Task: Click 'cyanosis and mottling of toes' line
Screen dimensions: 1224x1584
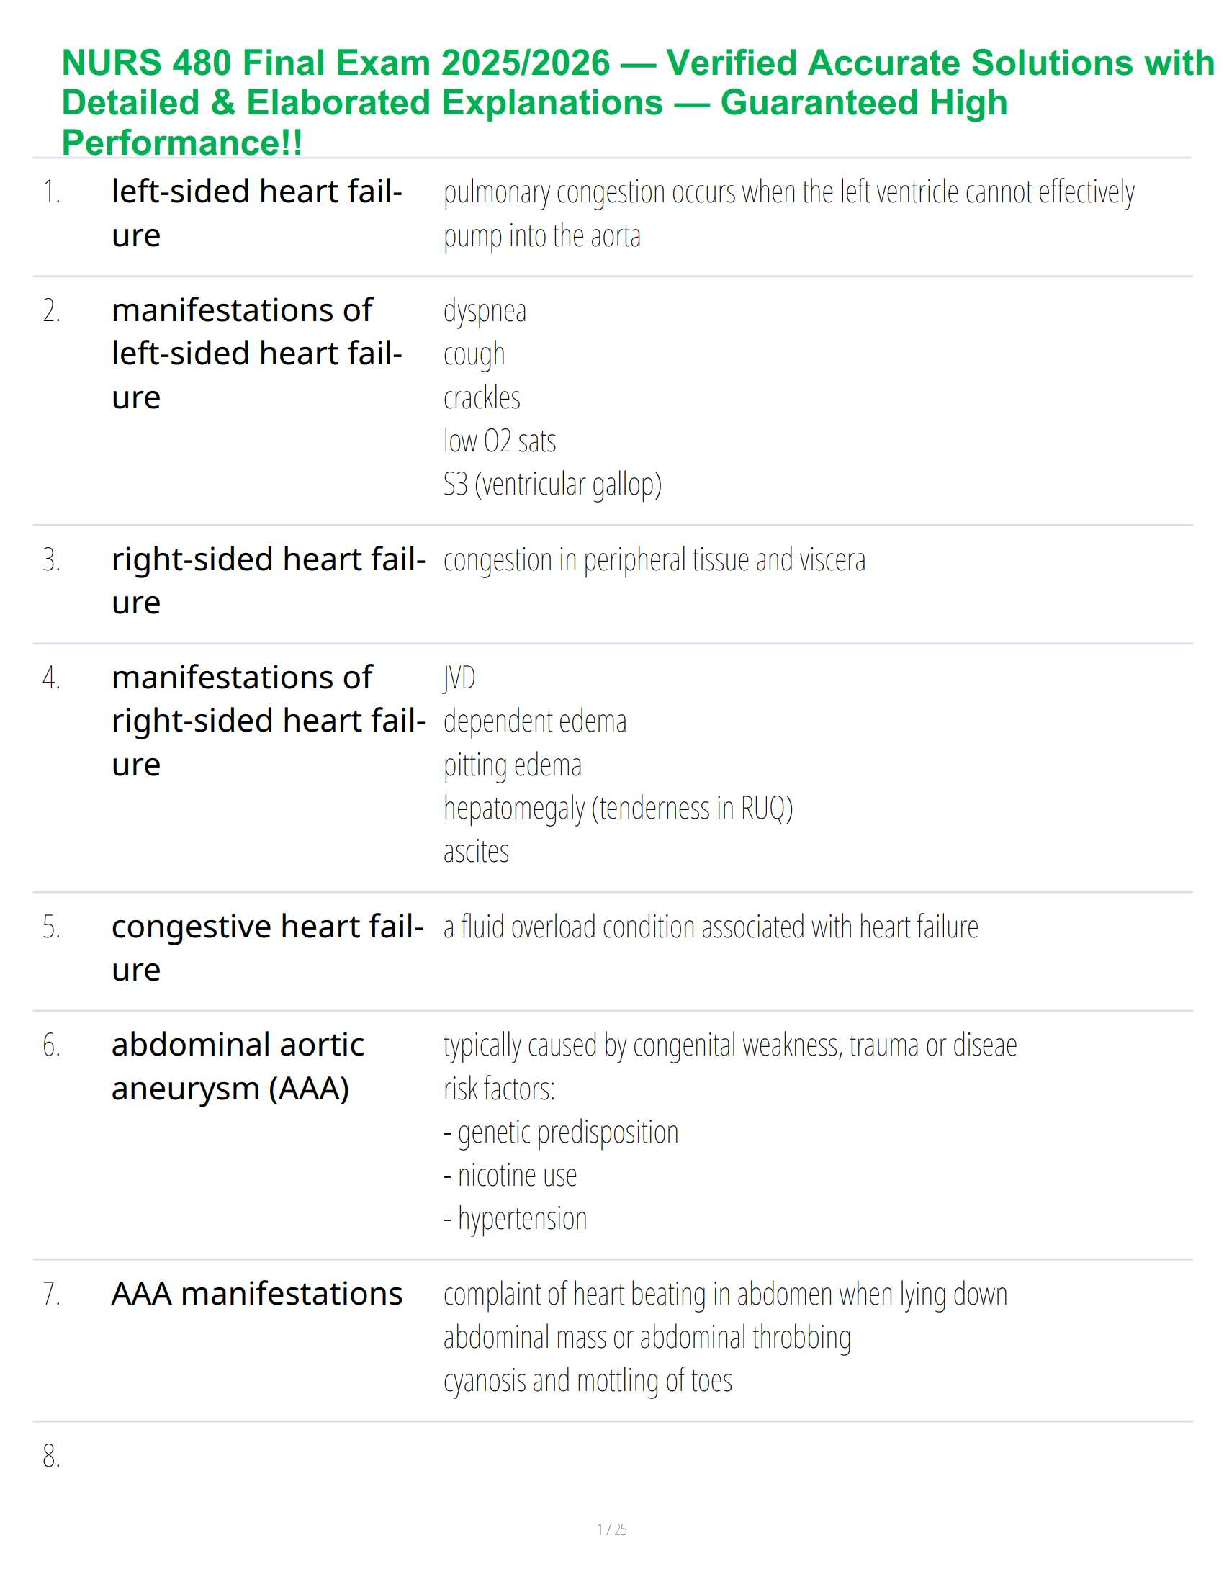Action: click(x=588, y=1381)
